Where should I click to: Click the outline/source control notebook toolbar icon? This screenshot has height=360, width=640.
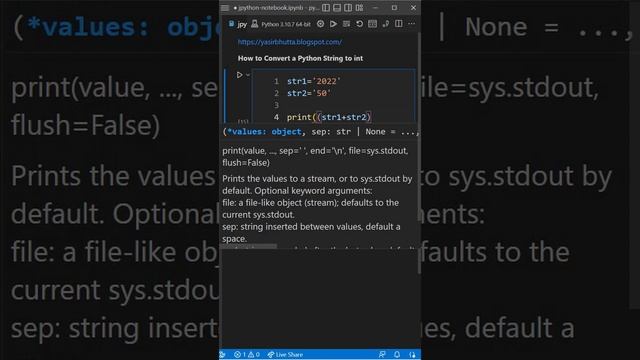pos(386,24)
